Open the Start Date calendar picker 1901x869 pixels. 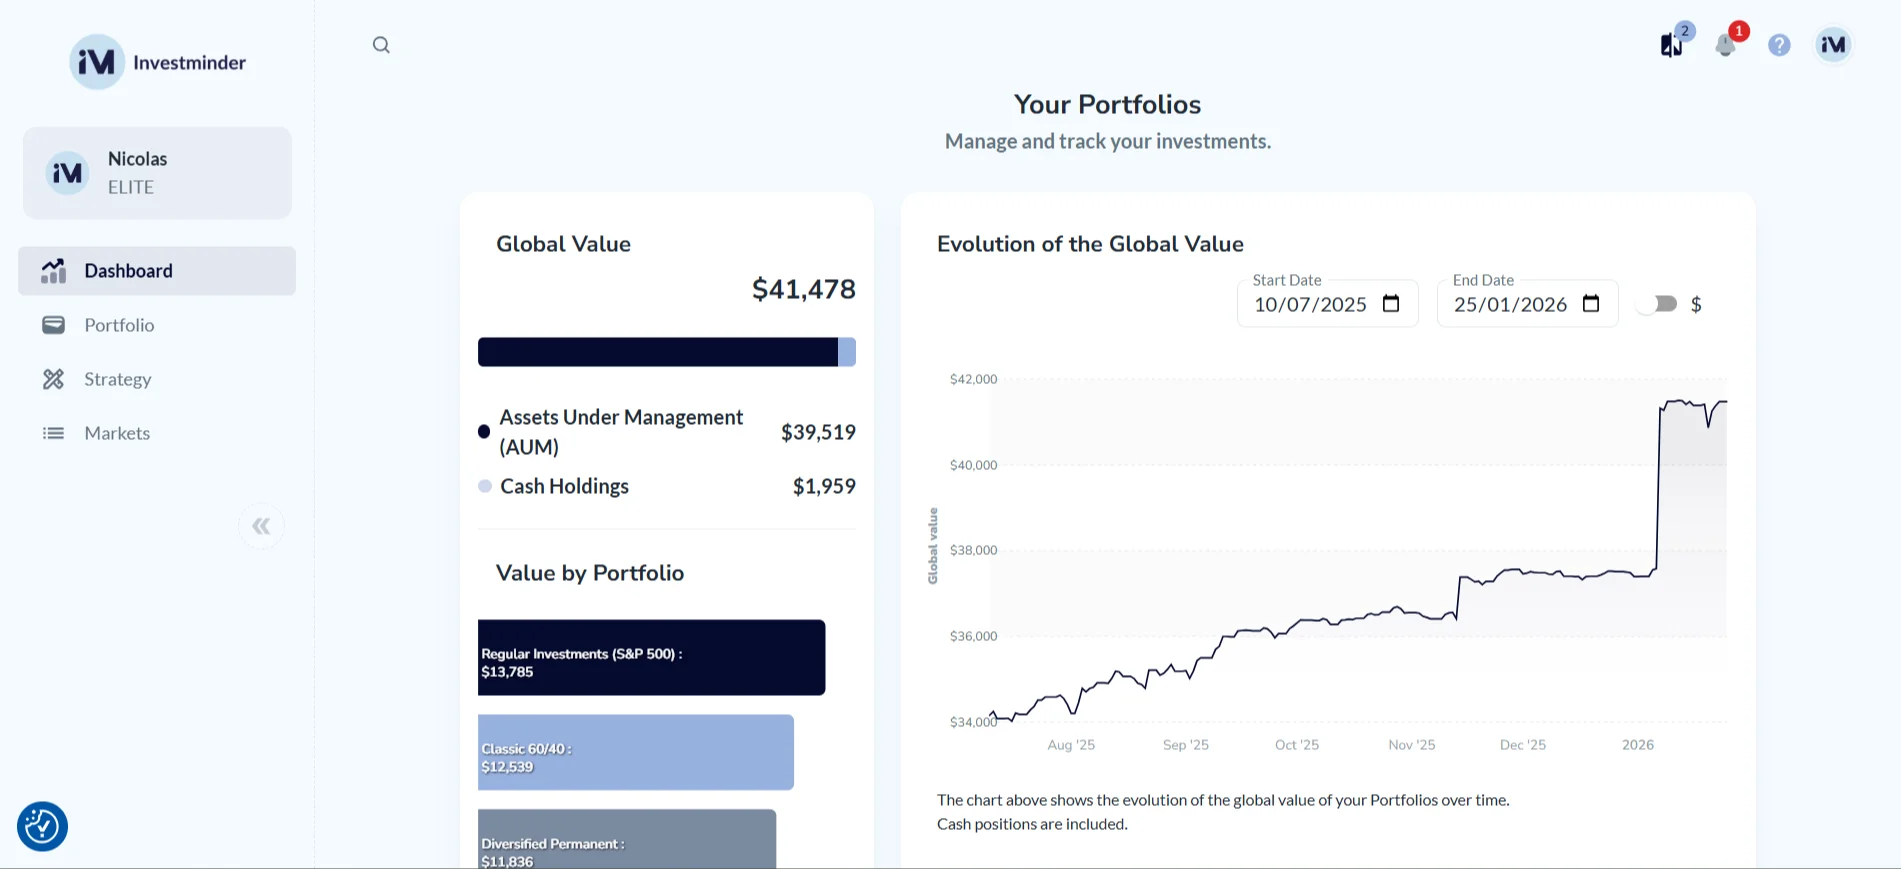1392,303
